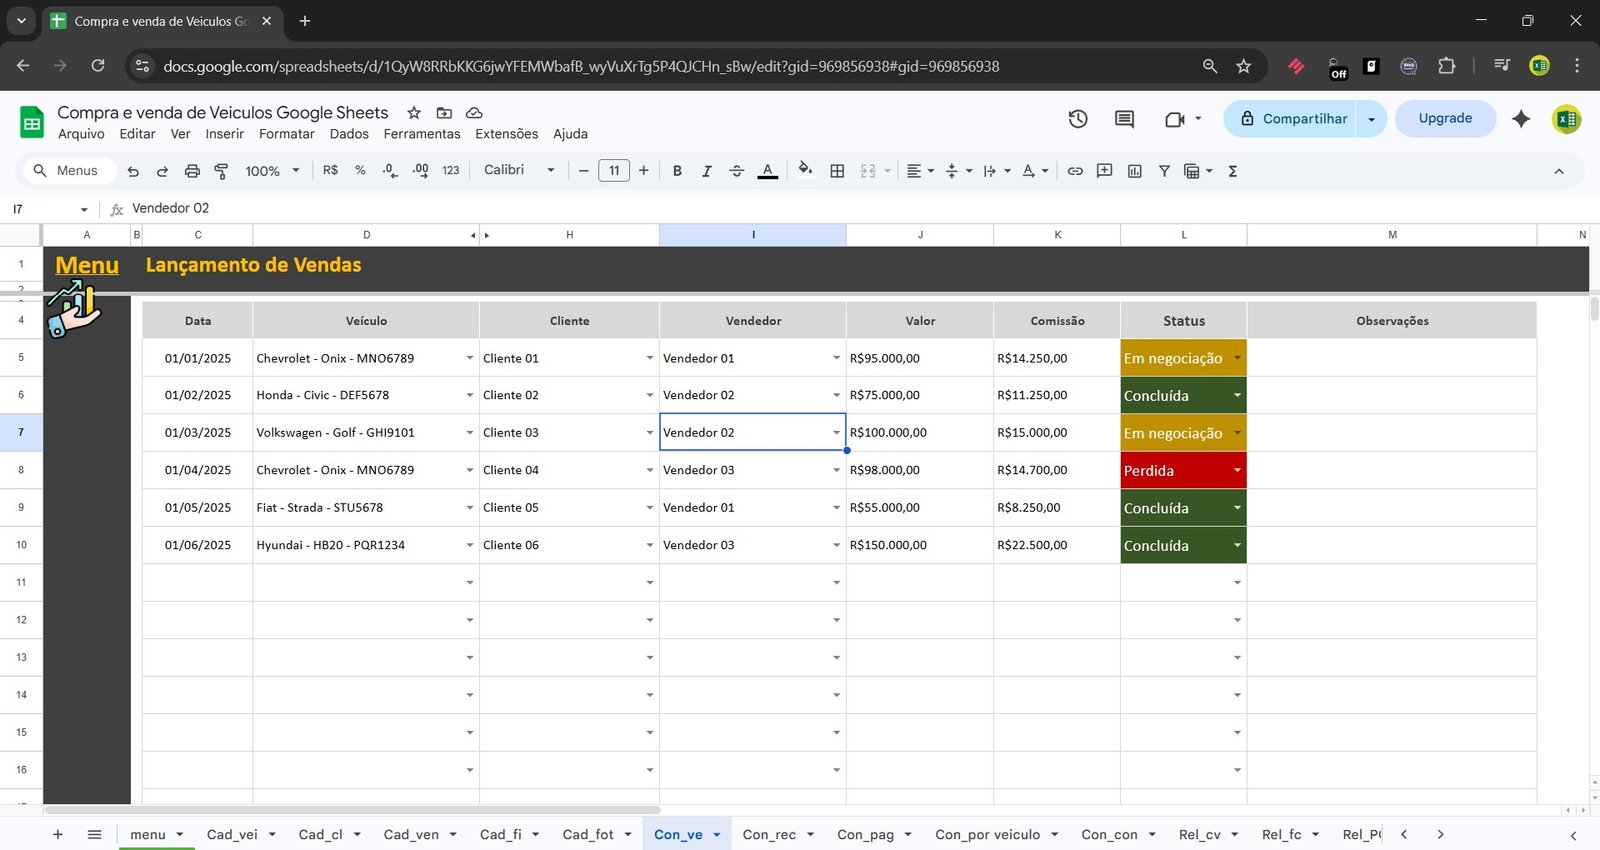The image size is (1600, 850).
Task: Toggle italic formatting
Action: coord(706,171)
